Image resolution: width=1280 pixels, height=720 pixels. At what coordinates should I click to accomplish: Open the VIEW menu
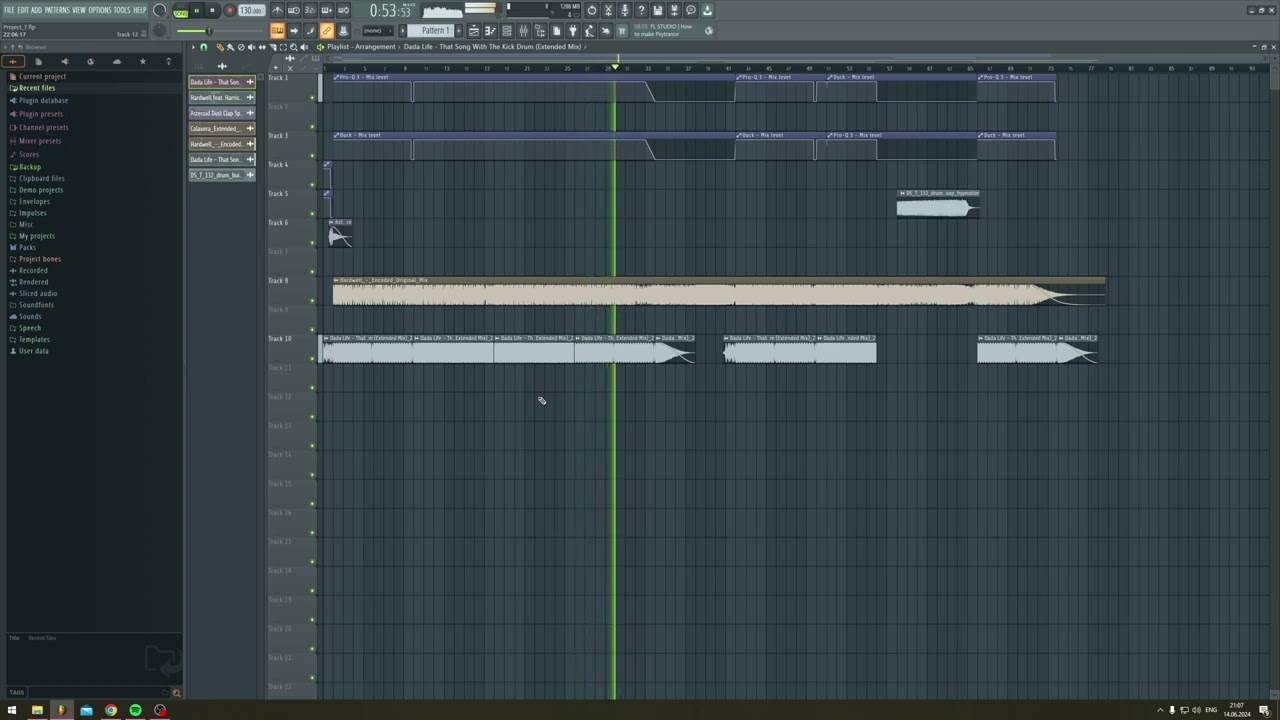pos(79,10)
